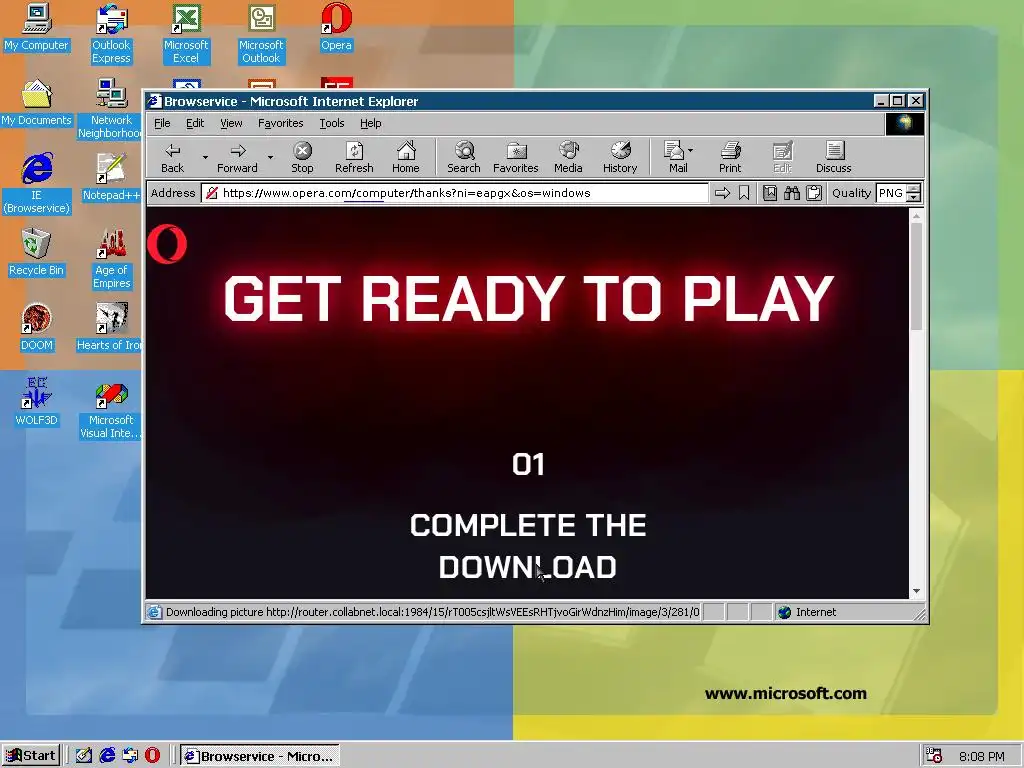The image size is (1024, 768).
Task: Click the Quality PNG value field
Action: (891, 193)
